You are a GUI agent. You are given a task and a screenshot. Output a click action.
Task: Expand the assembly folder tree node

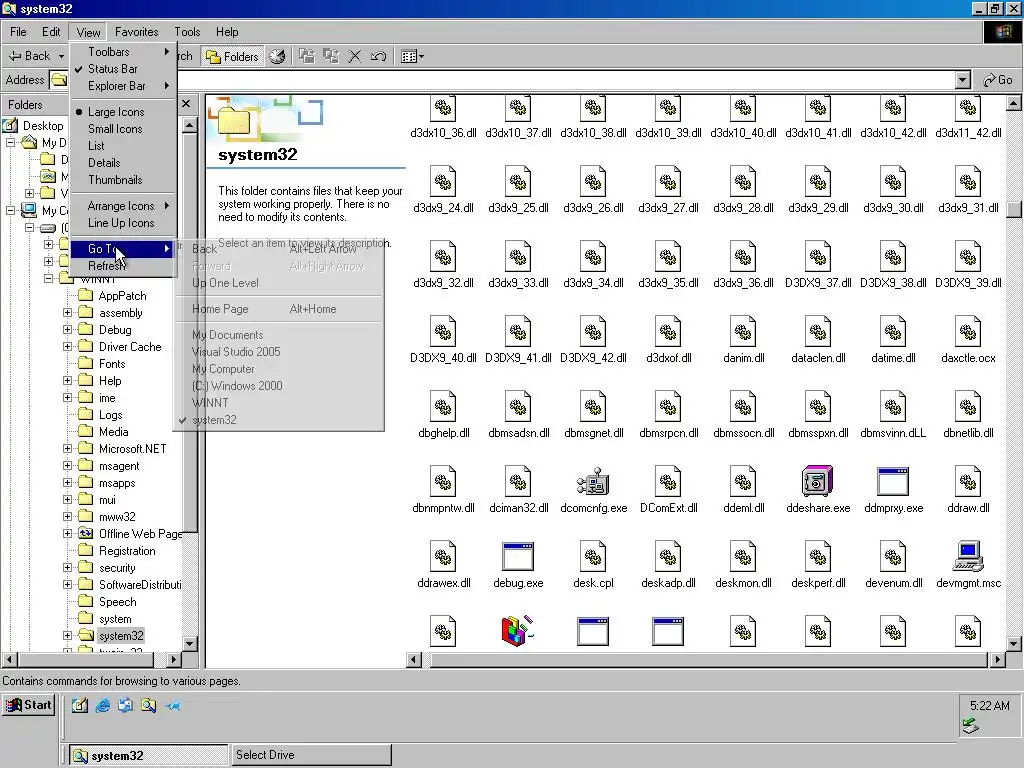[x=67, y=313]
